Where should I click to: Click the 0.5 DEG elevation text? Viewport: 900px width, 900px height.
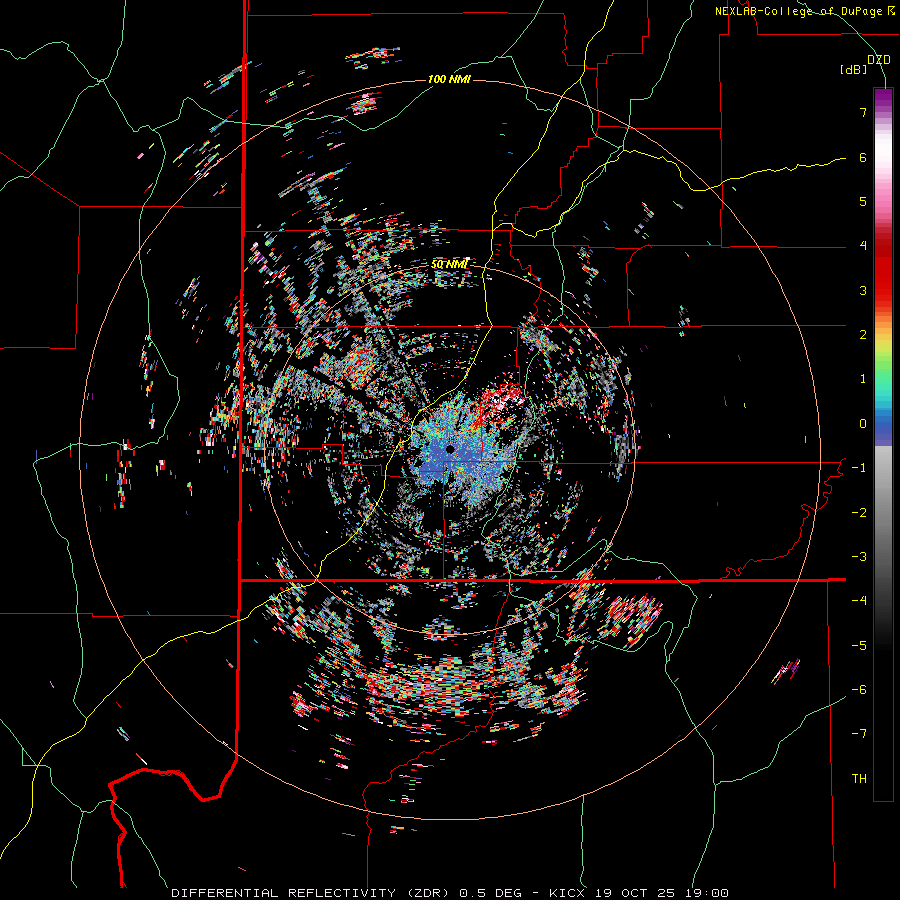coord(491,893)
